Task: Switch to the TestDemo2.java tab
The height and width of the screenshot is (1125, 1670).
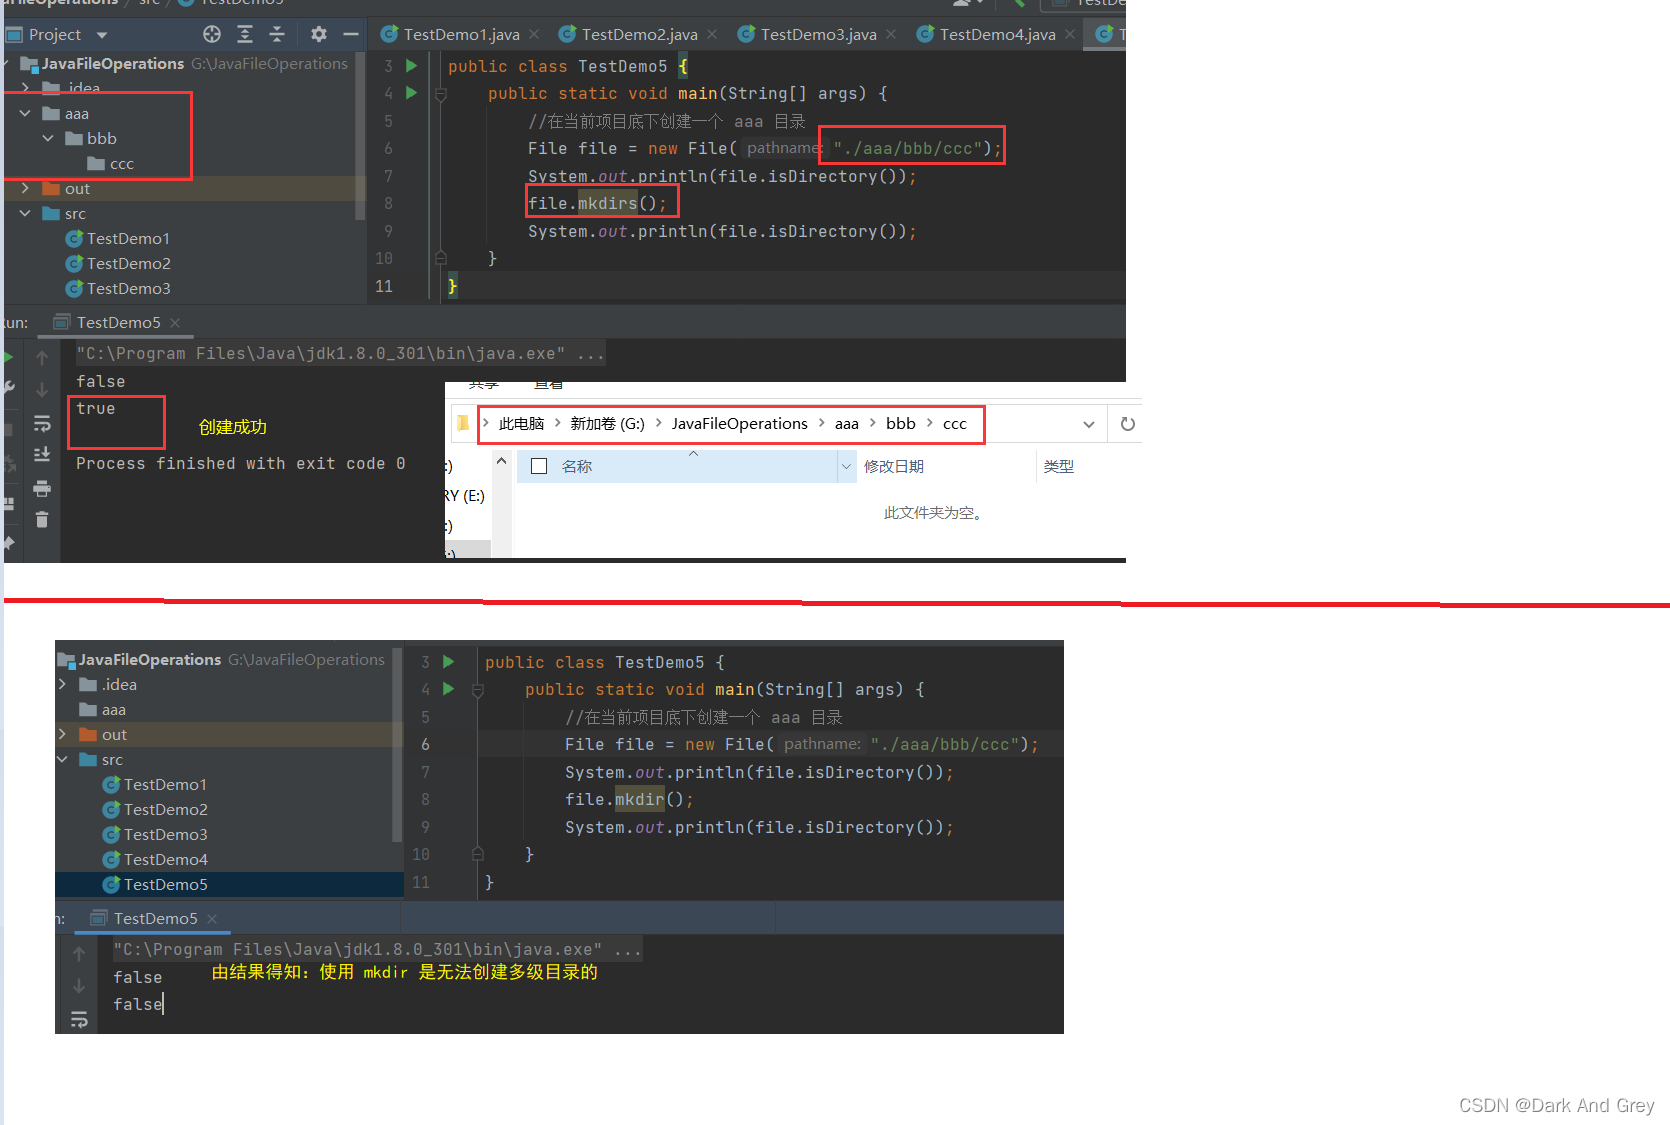Action: click(x=639, y=34)
